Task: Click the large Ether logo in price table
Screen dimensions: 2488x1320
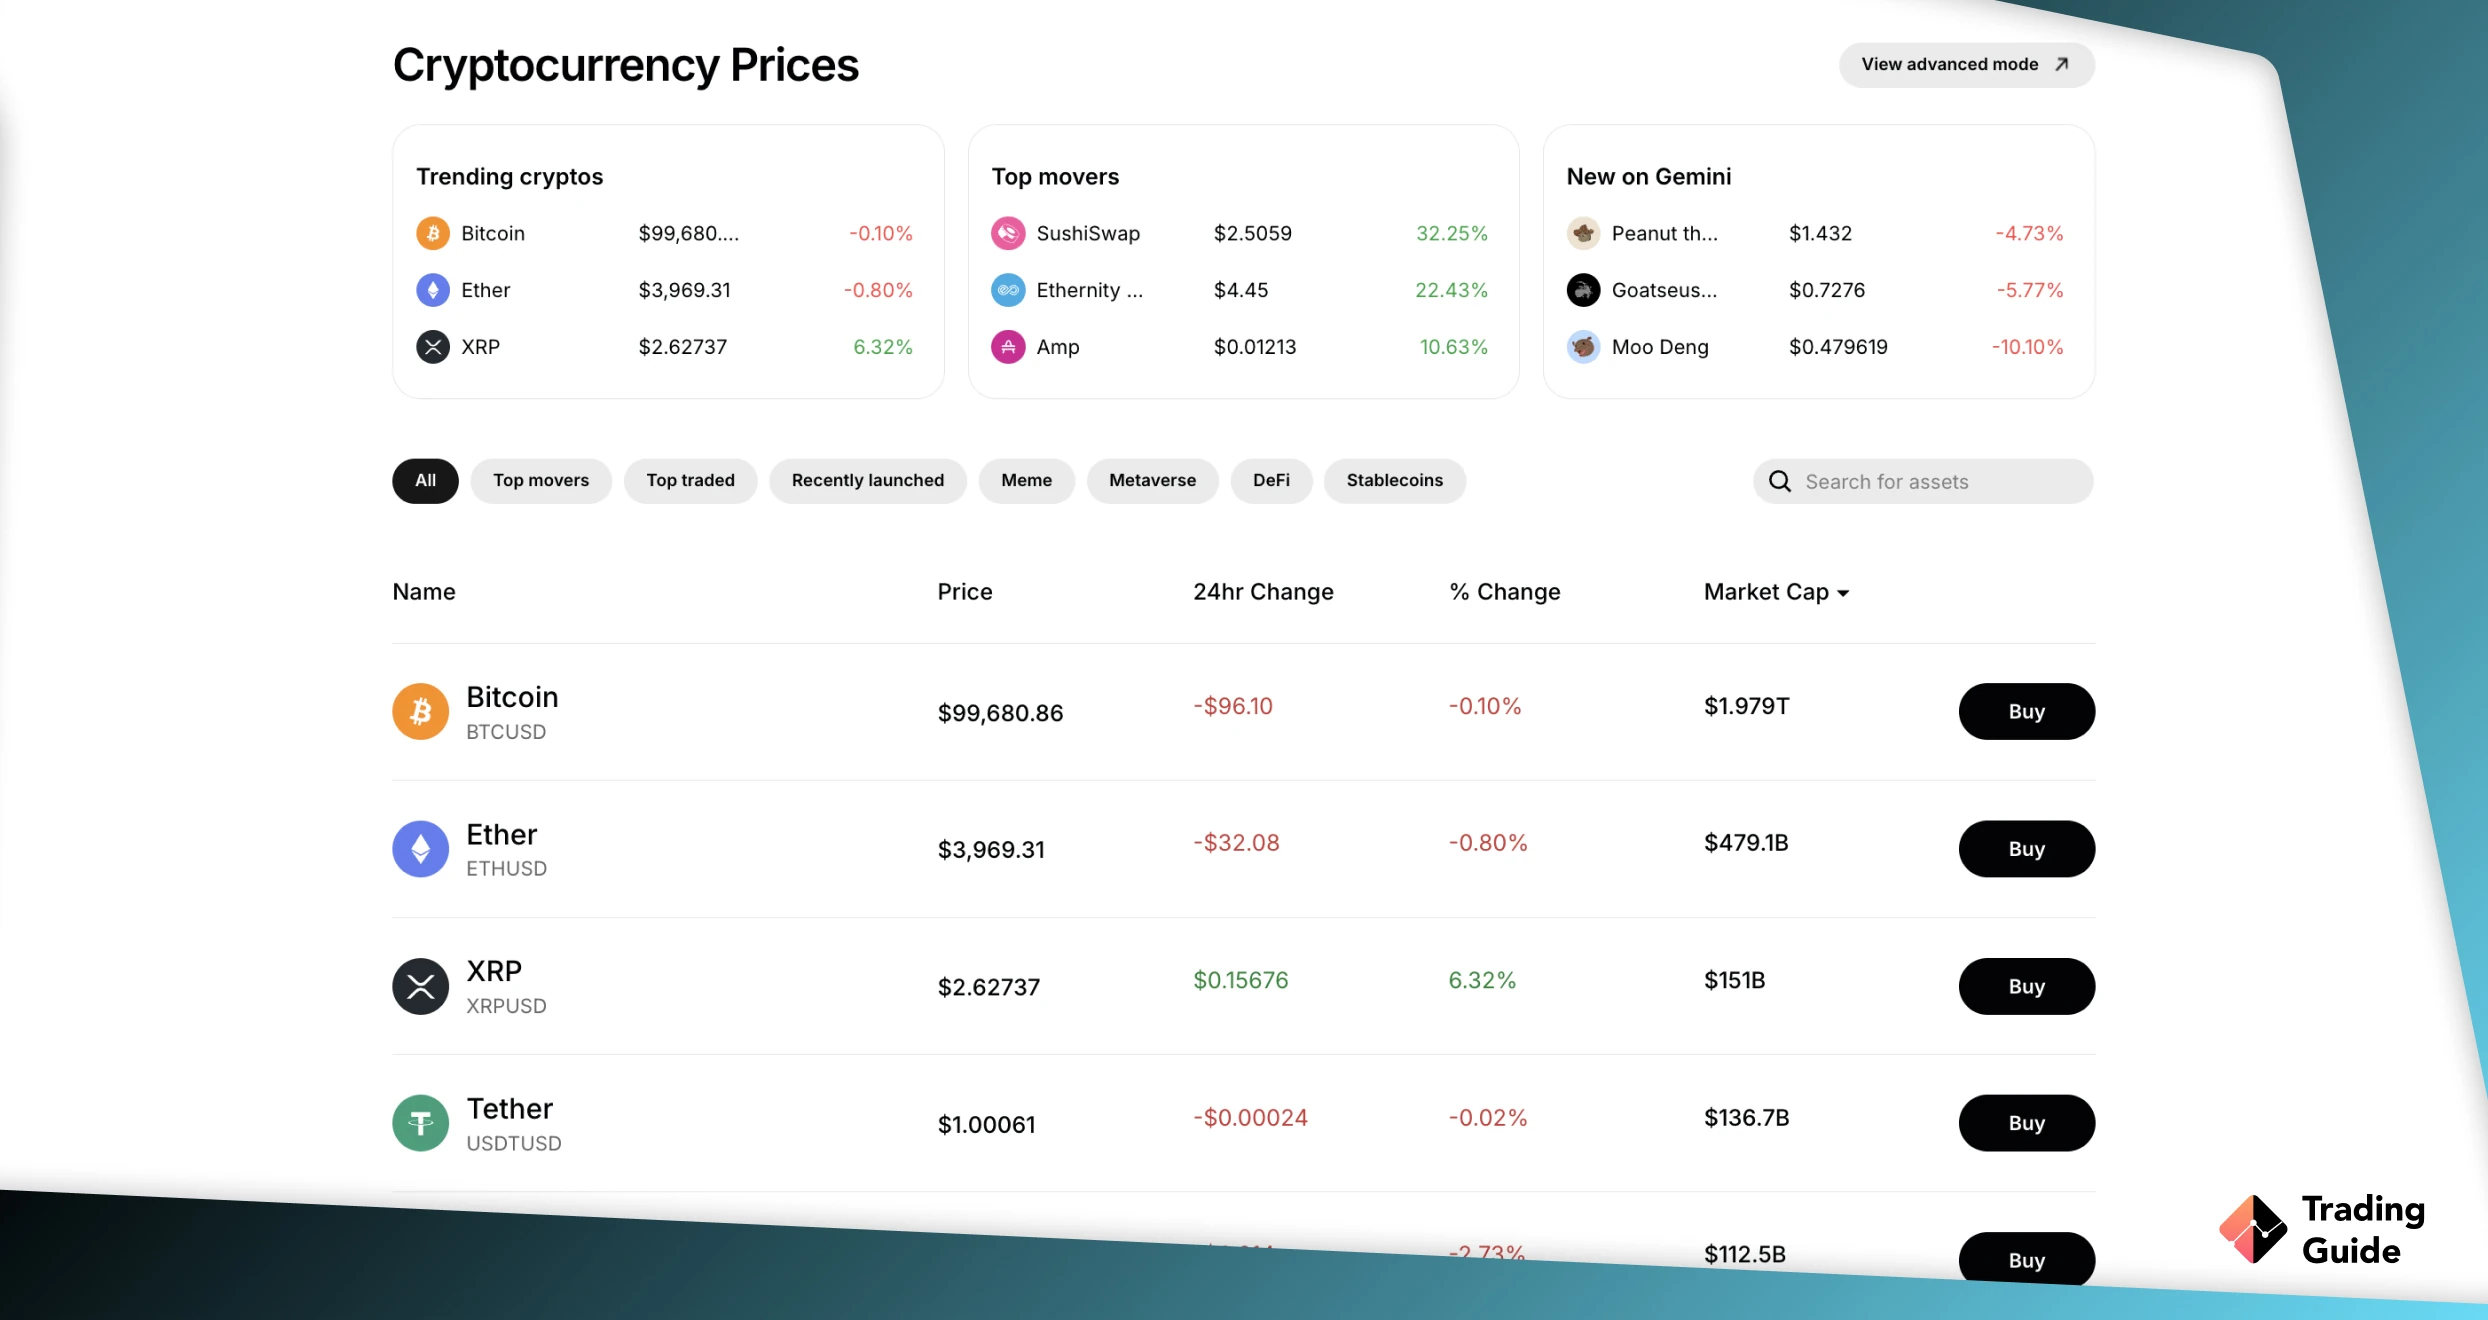Action: [x=421, y=849]
